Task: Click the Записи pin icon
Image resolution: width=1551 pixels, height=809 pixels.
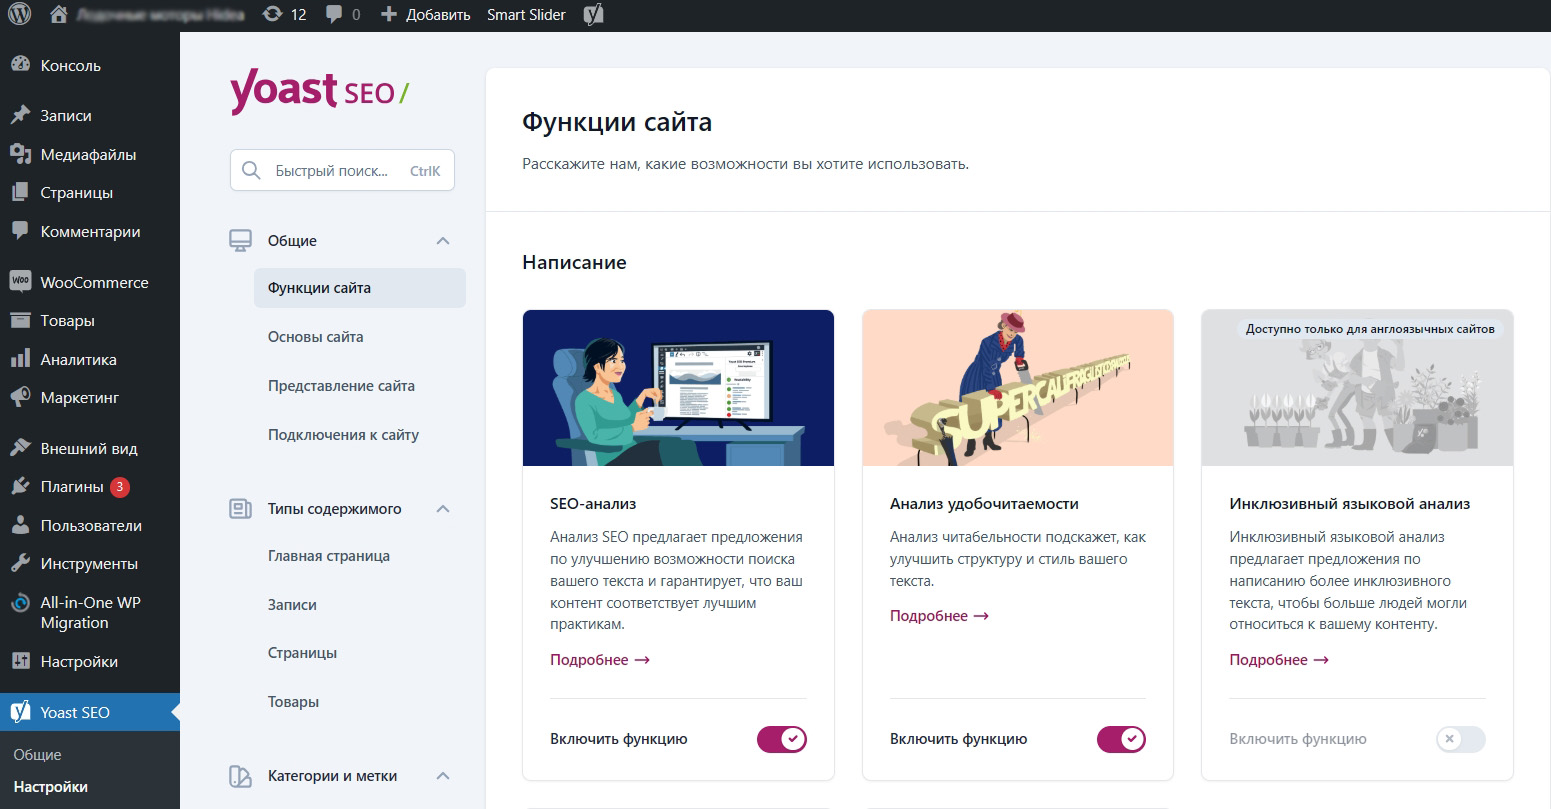Action: pos(20,115)
